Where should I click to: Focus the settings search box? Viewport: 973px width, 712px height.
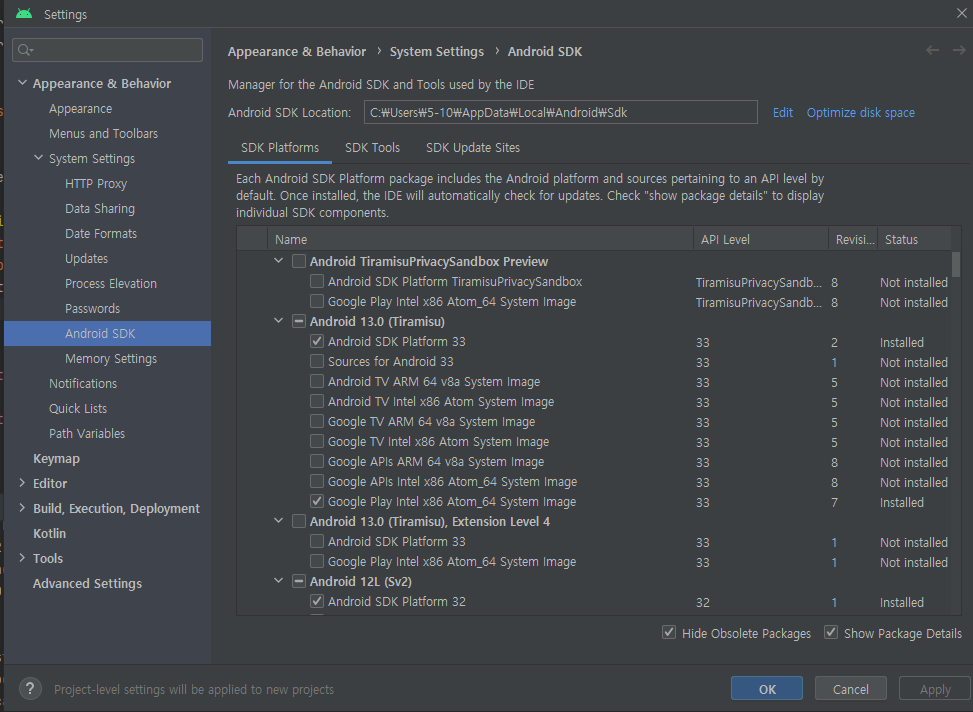[x=107, y=50]
